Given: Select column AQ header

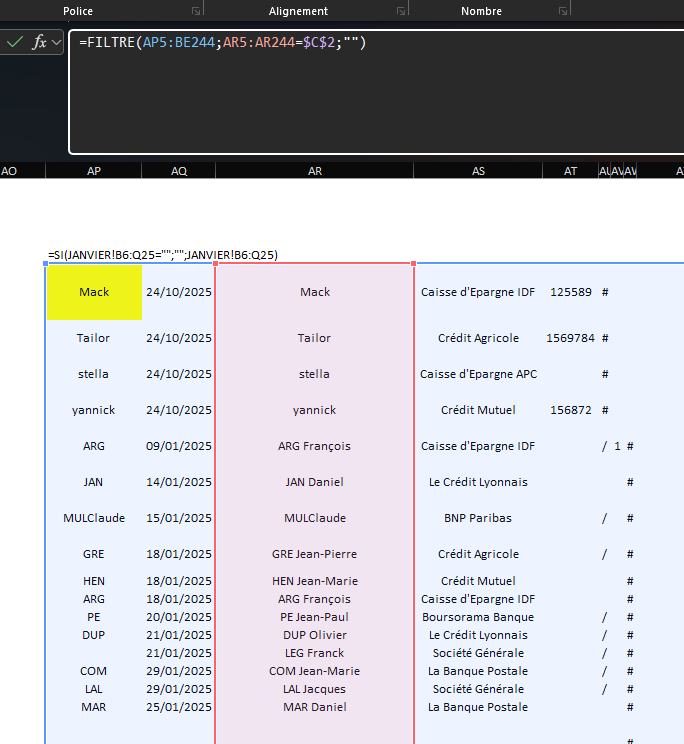Looking at the screenshot, I should (x=179, y=171).
